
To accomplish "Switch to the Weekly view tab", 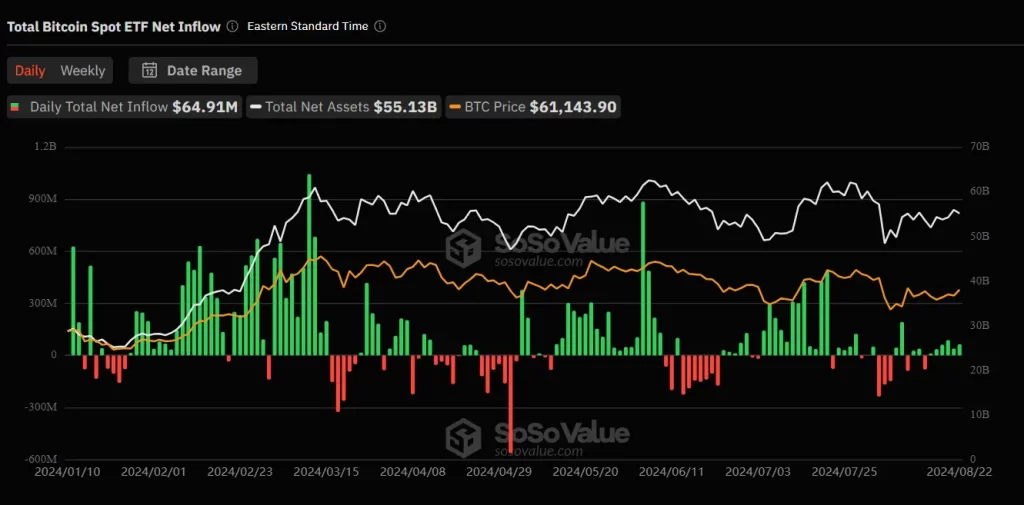I will pyautogui.click(x=82, y=70).
